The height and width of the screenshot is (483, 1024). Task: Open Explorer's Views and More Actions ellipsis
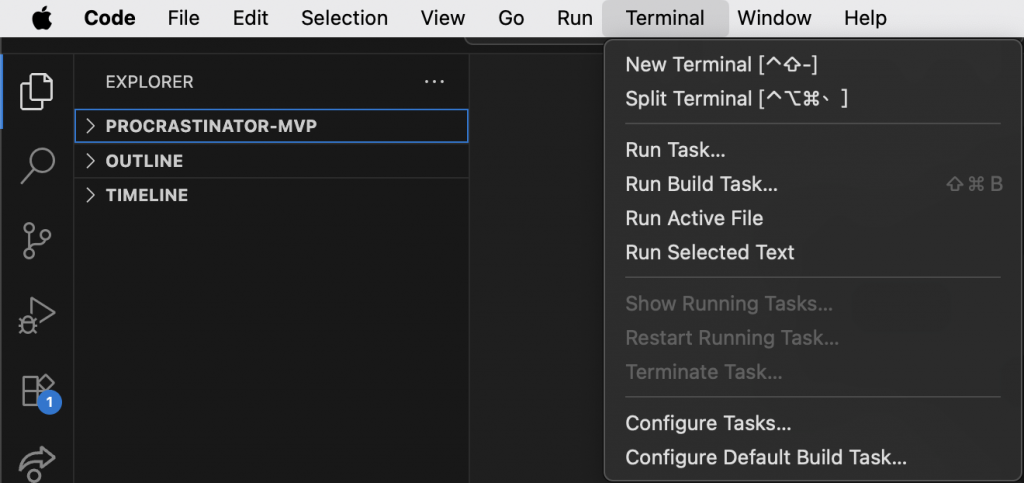coord(434,82)
